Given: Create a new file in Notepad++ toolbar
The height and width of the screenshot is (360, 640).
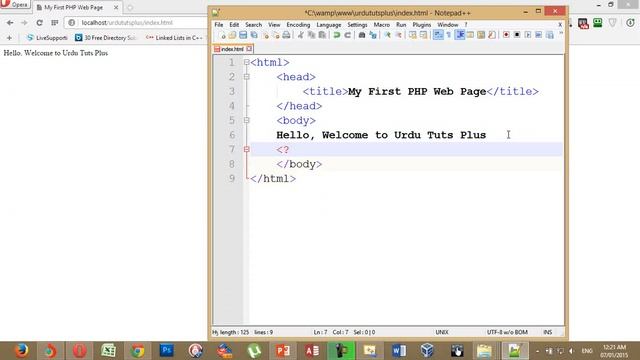Looking at the screenshot, I should pos(222,35).
